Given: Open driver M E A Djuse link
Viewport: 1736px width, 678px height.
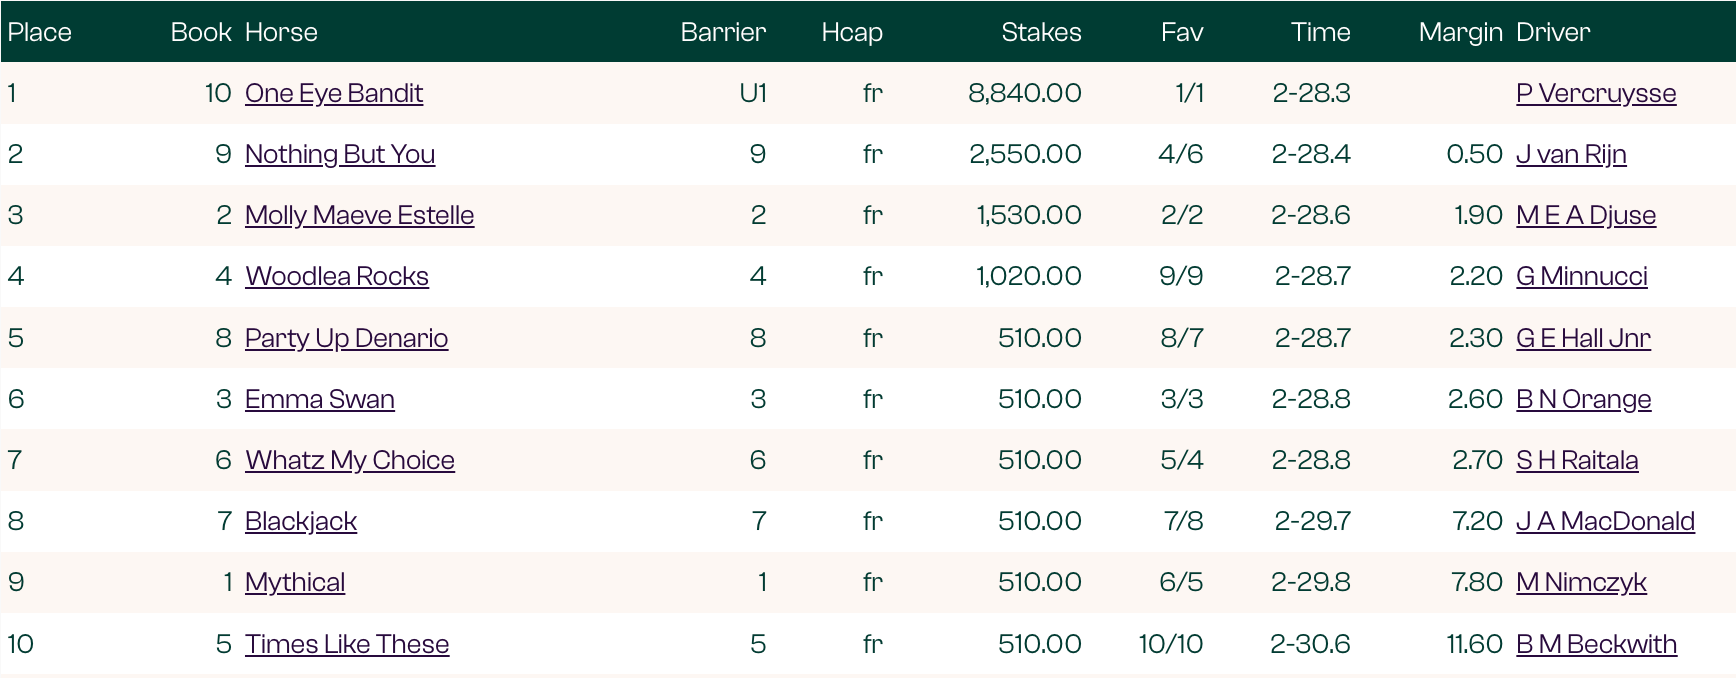Looking at the screenshot, I should 1586,215.
